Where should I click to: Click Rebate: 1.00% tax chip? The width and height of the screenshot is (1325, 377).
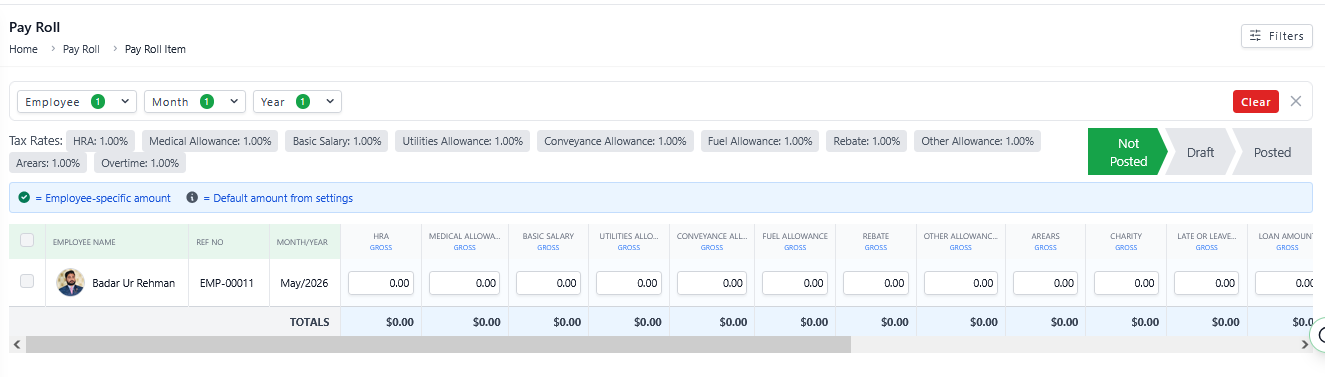pos(867,141)
